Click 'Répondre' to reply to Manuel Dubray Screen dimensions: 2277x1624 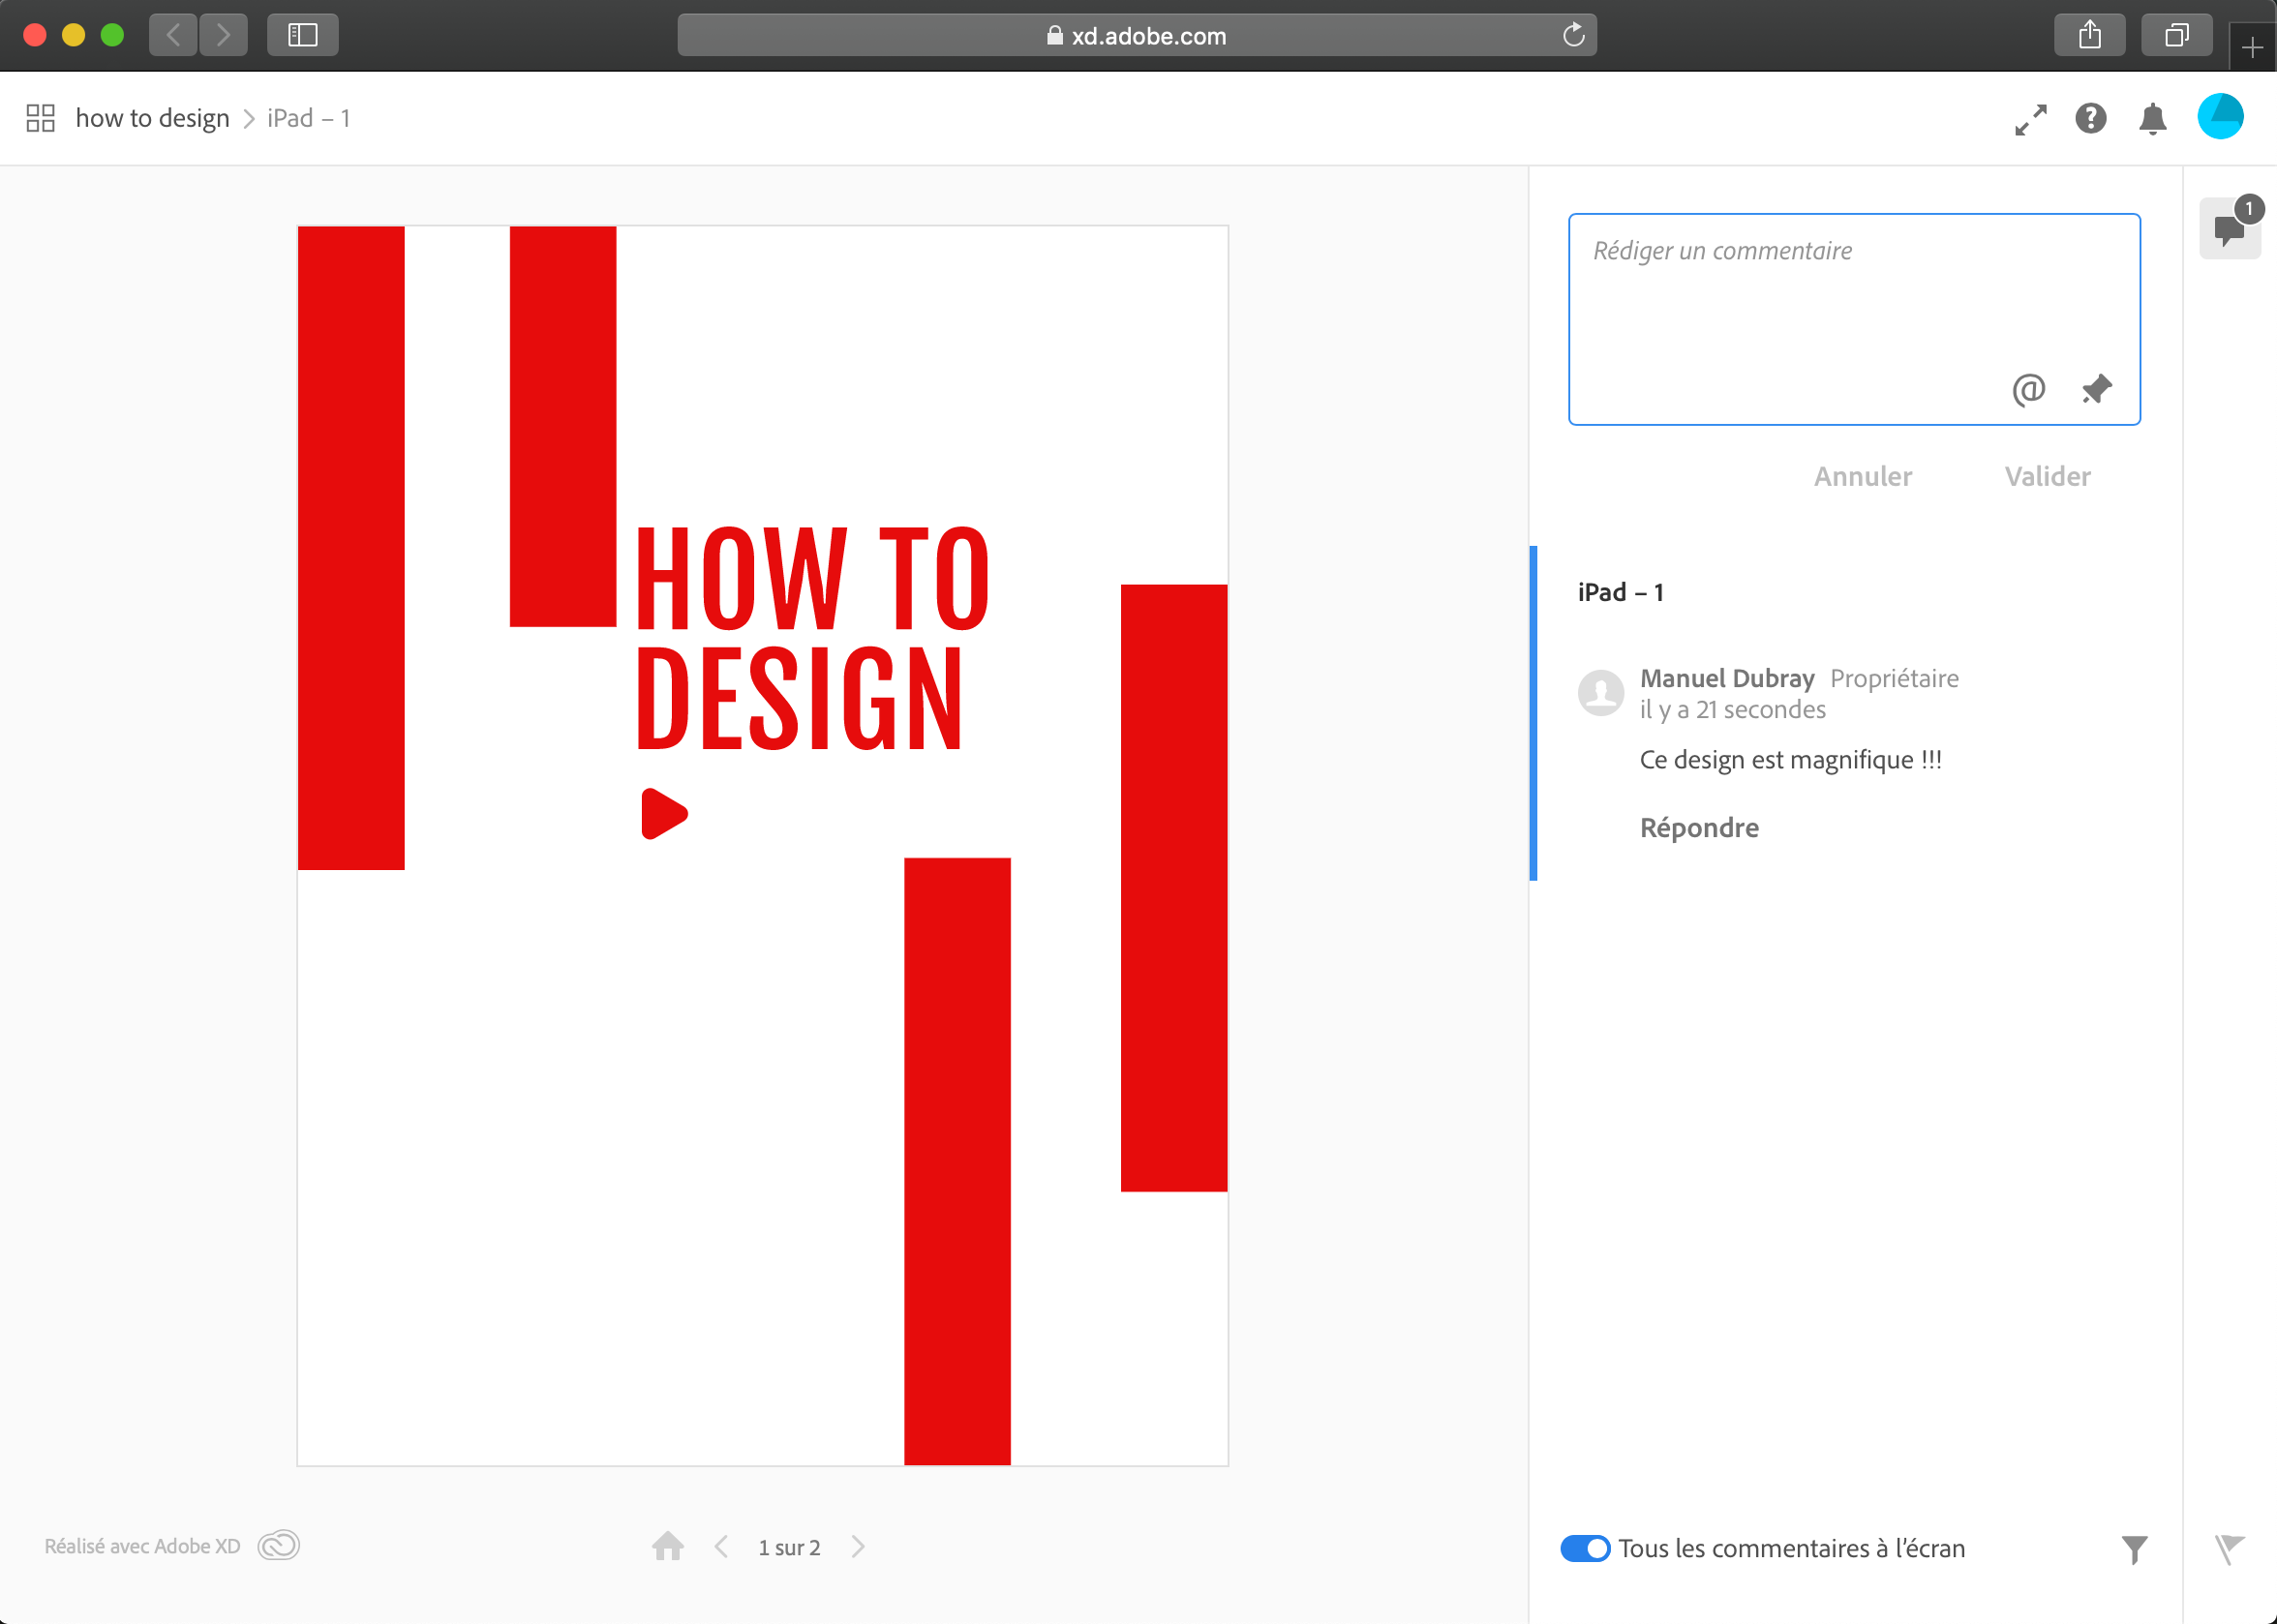[x=1697, y=825]
